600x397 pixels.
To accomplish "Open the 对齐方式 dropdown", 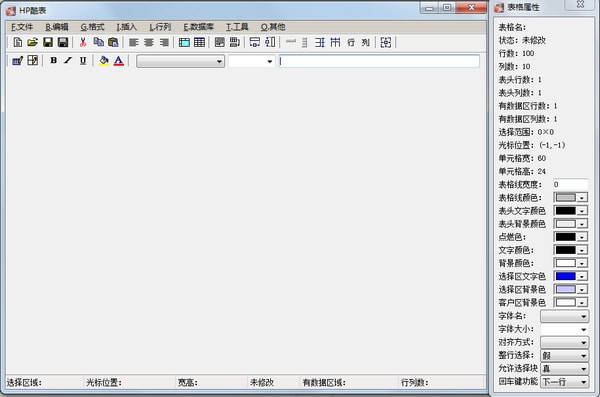I will pos(564,342).
